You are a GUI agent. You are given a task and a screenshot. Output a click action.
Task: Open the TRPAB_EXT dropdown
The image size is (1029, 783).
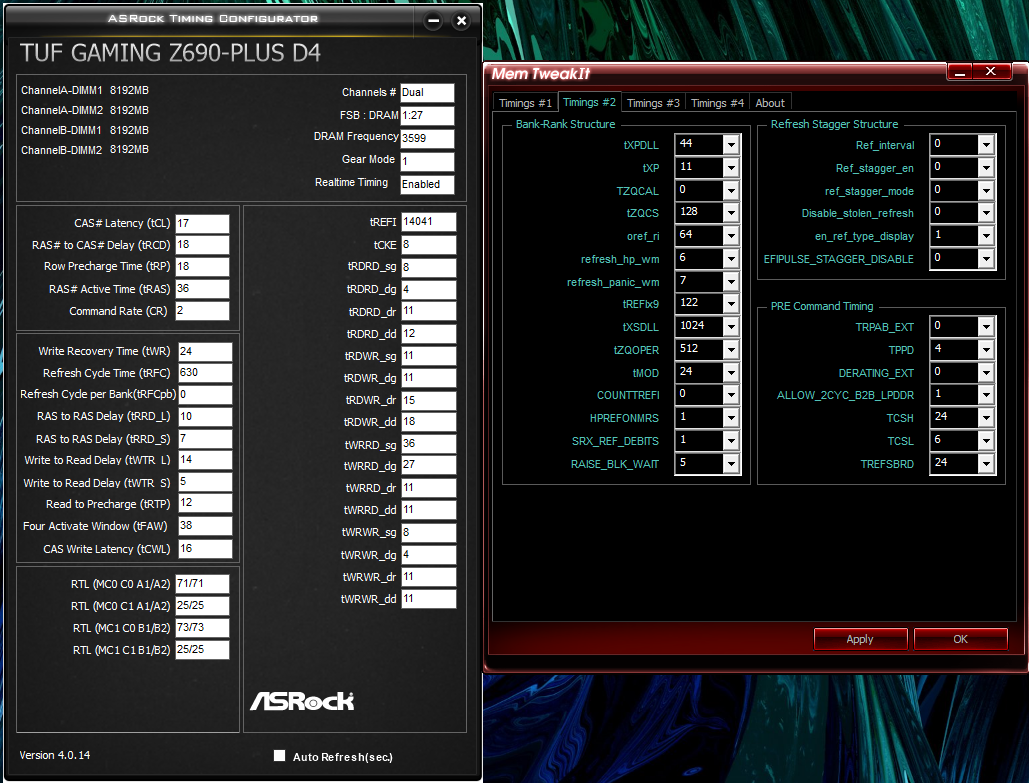pos(986,327)
